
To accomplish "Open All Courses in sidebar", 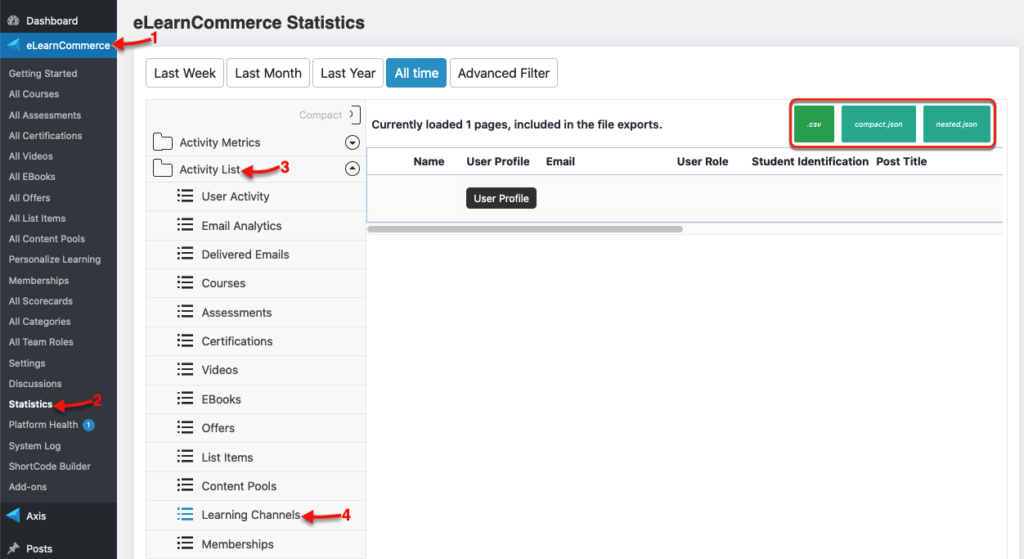I will point(34,94).
